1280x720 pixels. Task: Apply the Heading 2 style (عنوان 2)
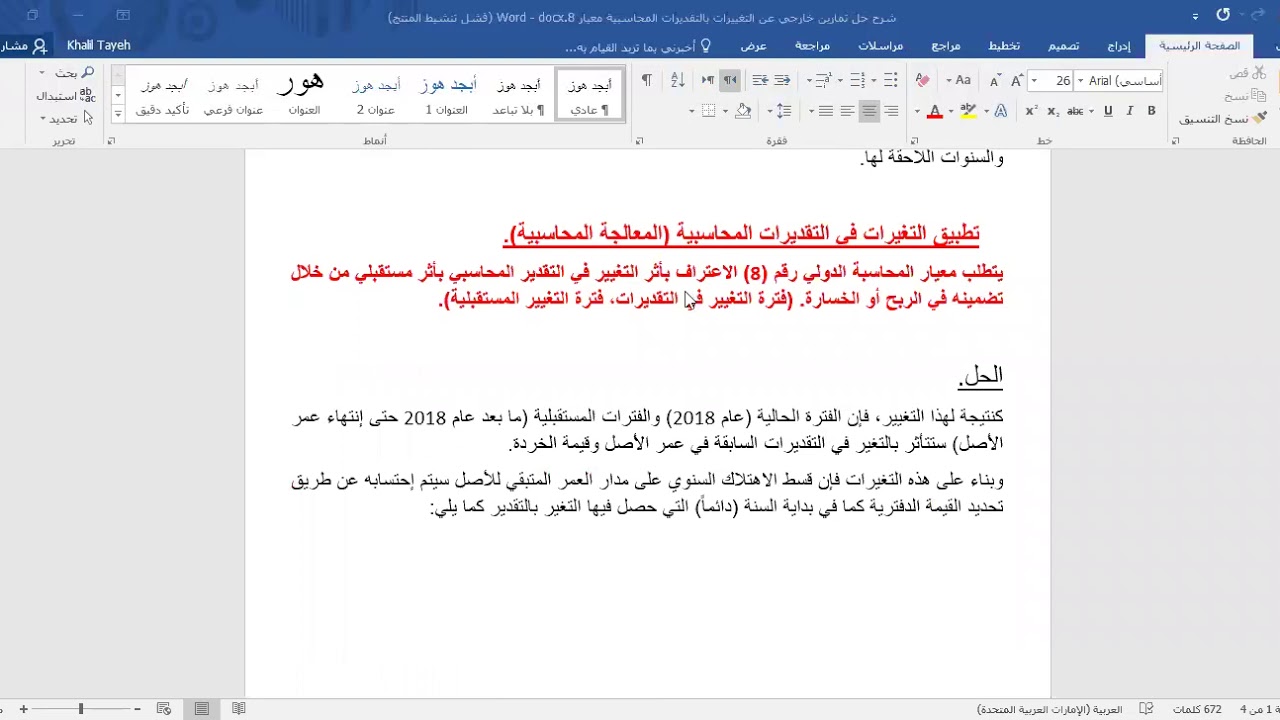point(376,95)
